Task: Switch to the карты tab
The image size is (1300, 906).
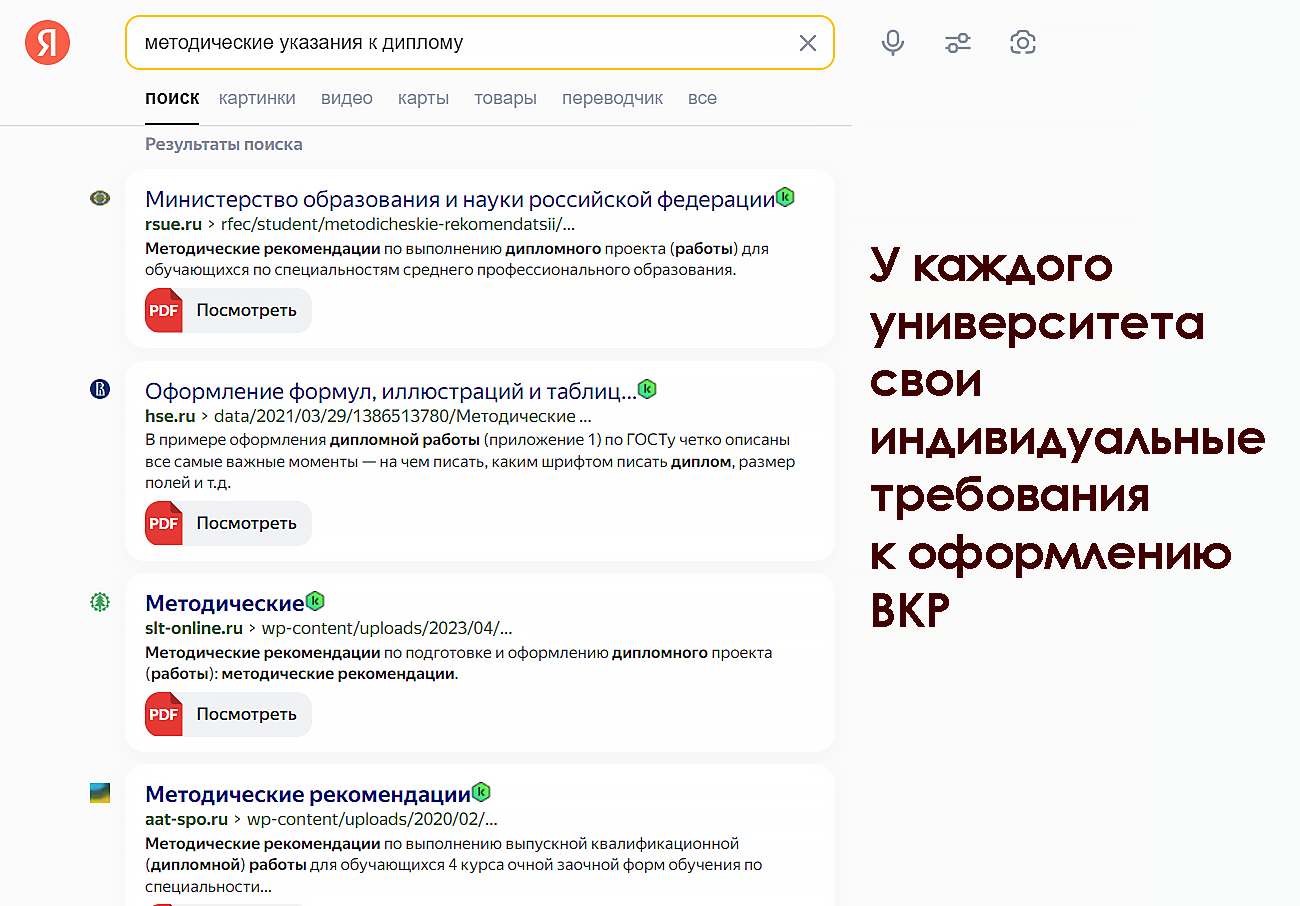Action: coord(423,98)
